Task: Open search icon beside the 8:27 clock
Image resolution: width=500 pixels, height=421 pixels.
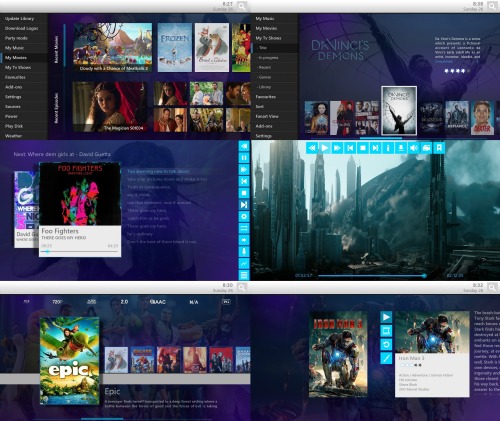Action: [242, 6]
